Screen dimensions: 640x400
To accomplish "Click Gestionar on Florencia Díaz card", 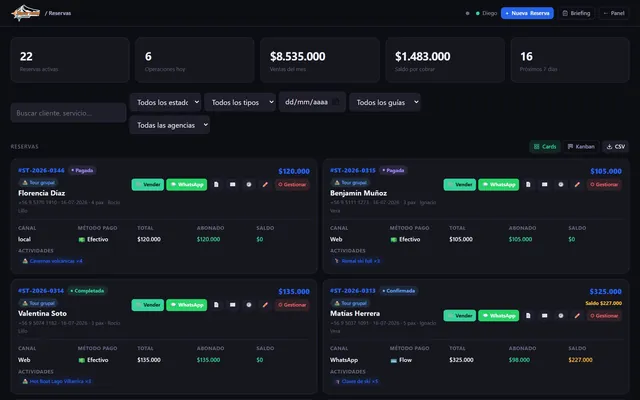I will tap(292, 184).
